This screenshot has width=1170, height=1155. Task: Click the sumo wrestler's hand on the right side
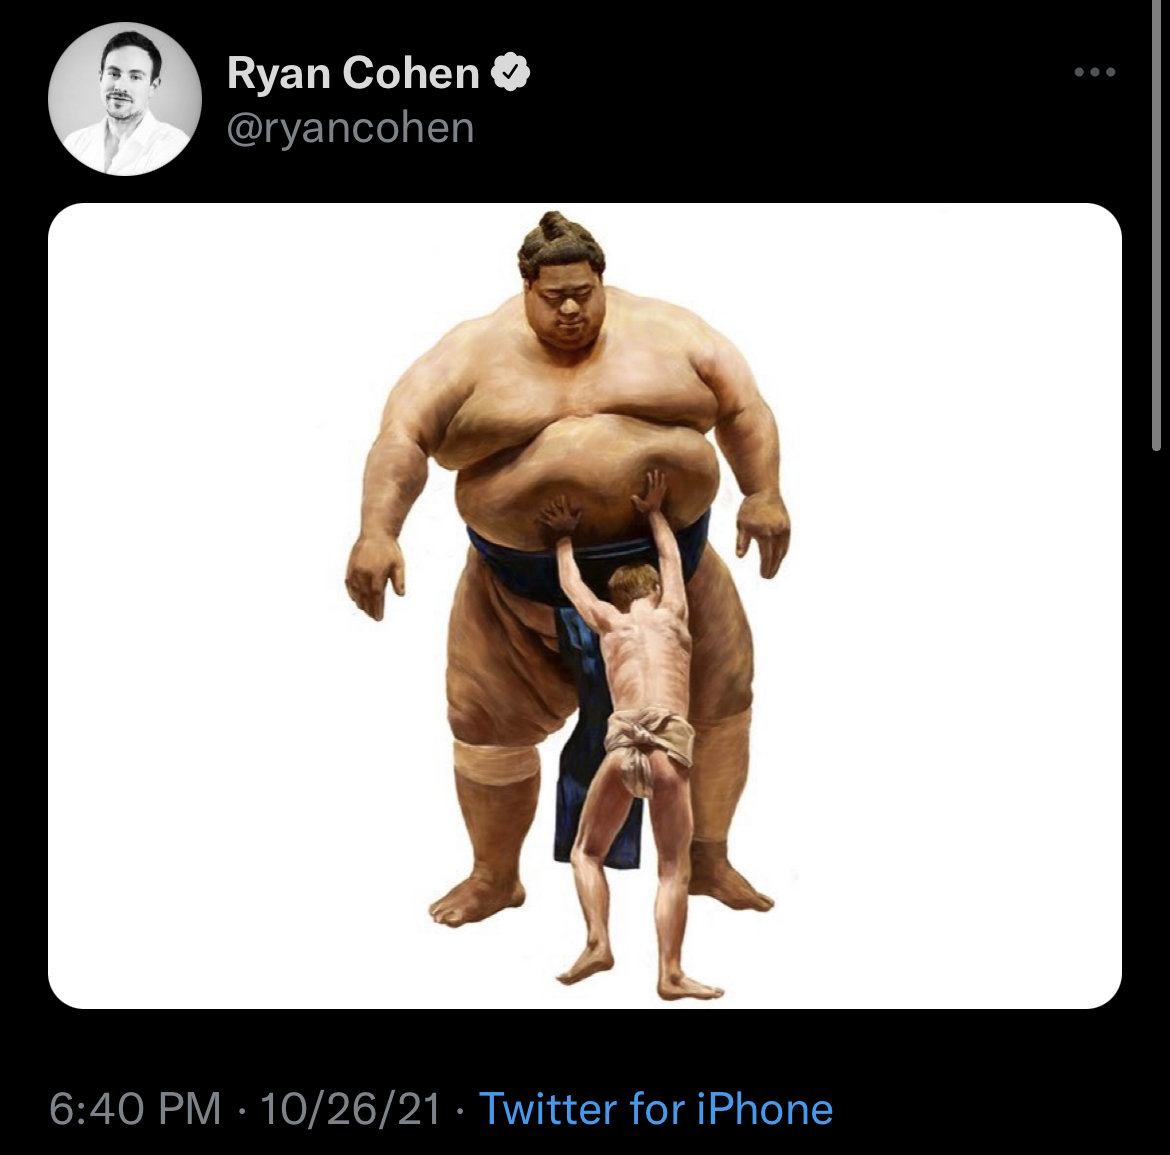point(763,533)
